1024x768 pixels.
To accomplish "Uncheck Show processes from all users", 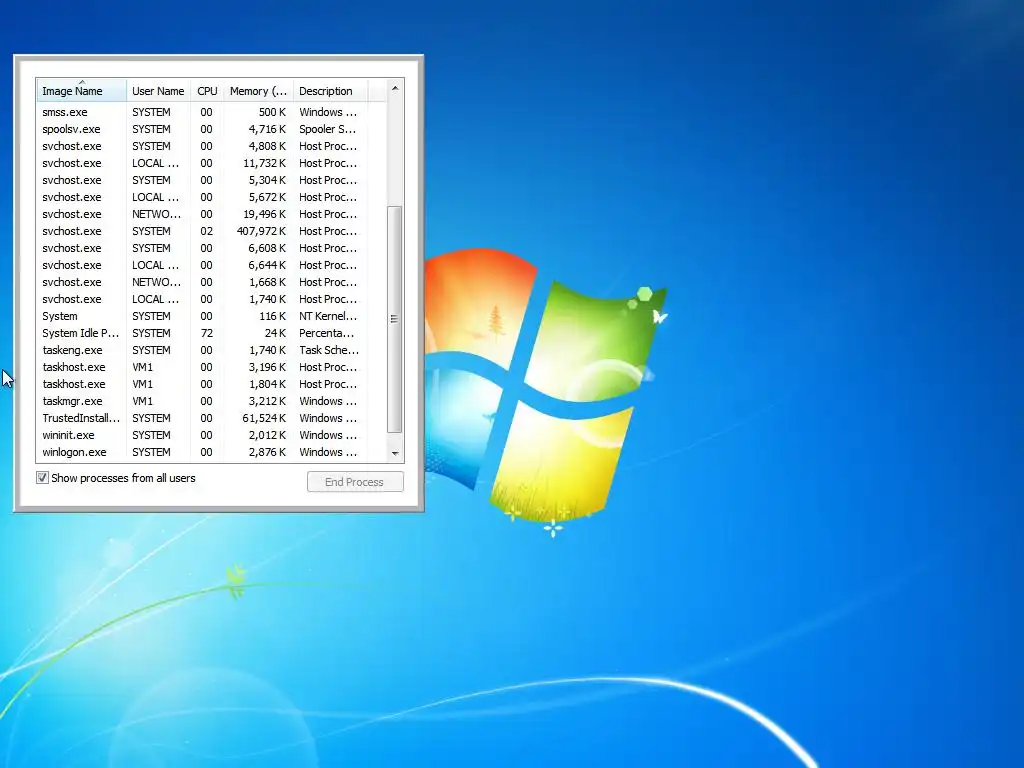I will tap(42, 478).
